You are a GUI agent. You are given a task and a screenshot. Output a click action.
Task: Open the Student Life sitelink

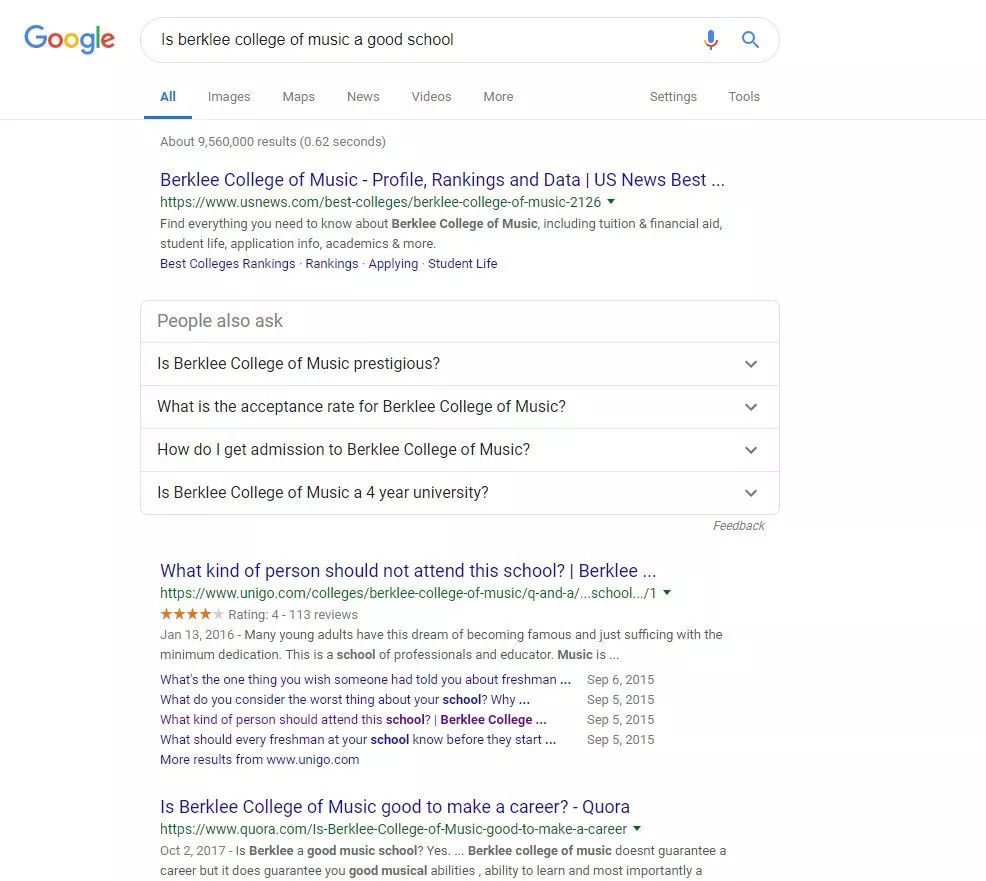pyautogui.click(x=463, y=263)
